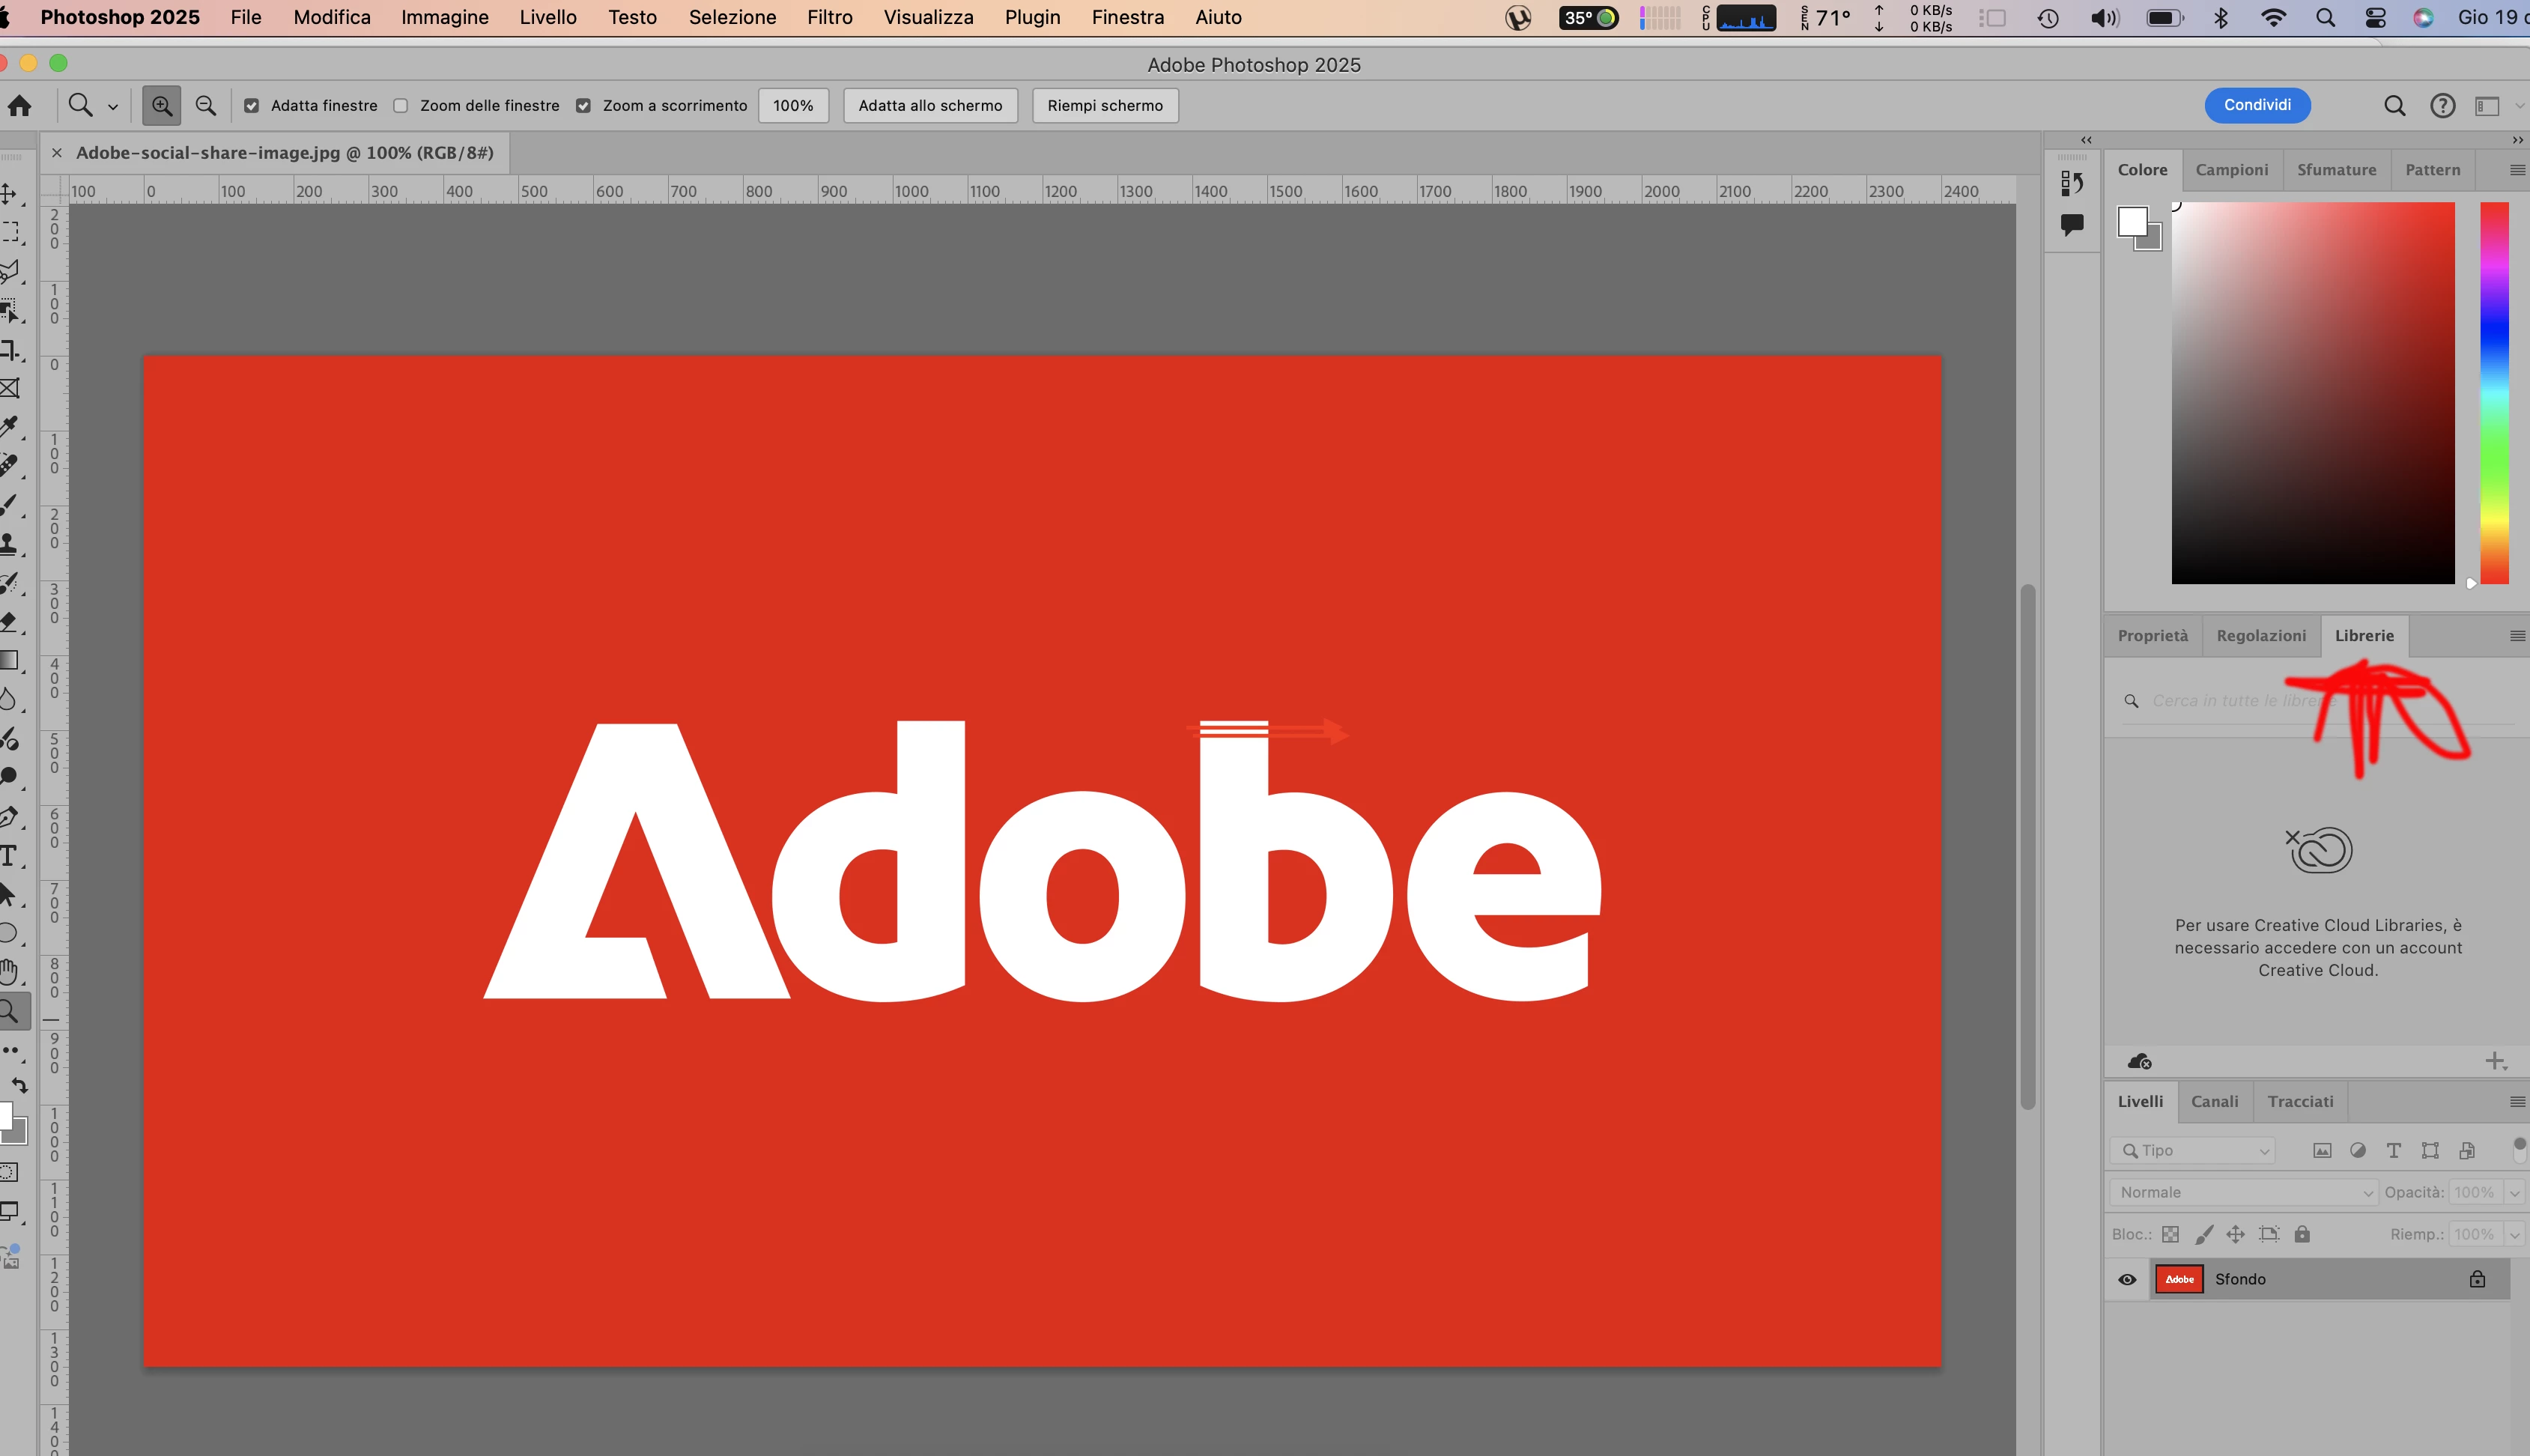Select the Hand tool
Screen dimensions: 2530x1456
[9, 971]
